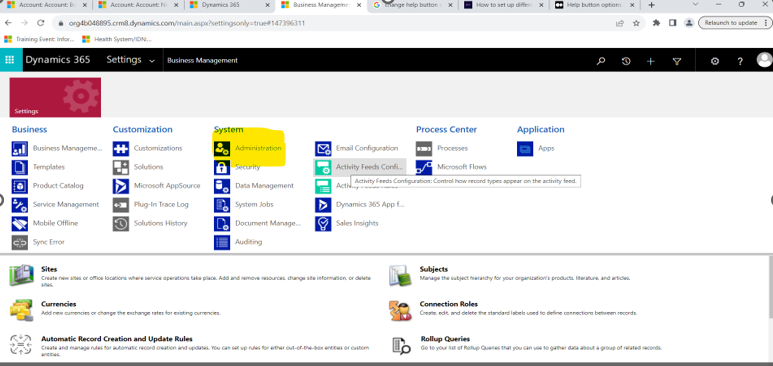Click the Settings red tile
773x366 pixels.
55,97
